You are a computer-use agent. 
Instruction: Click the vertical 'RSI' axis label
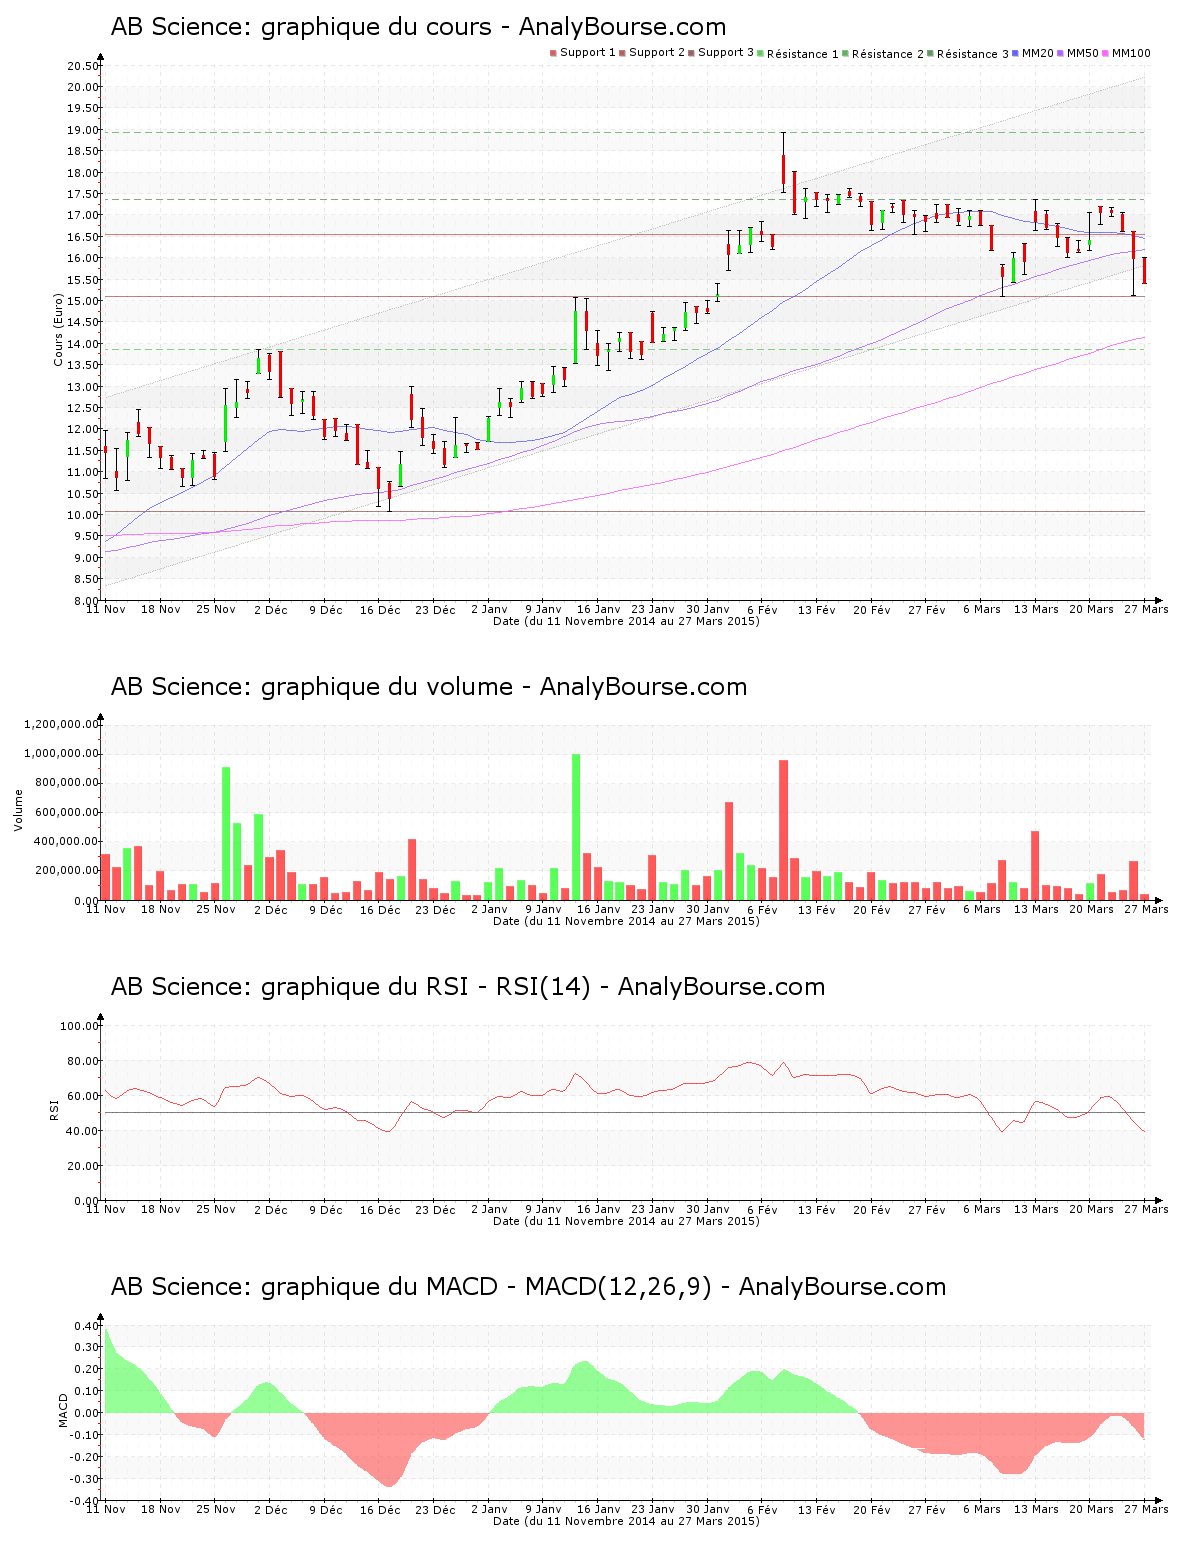pyautogui.click(x=54, y=1110)
